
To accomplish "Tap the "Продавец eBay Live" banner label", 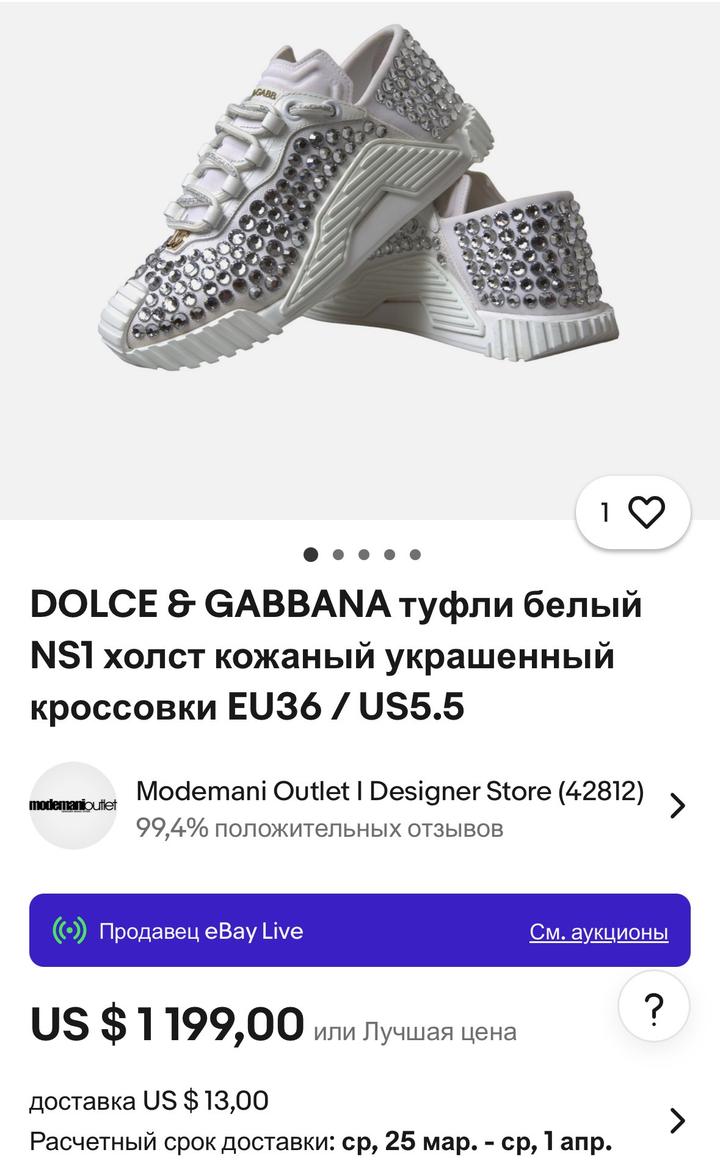I will pos(201,931).
